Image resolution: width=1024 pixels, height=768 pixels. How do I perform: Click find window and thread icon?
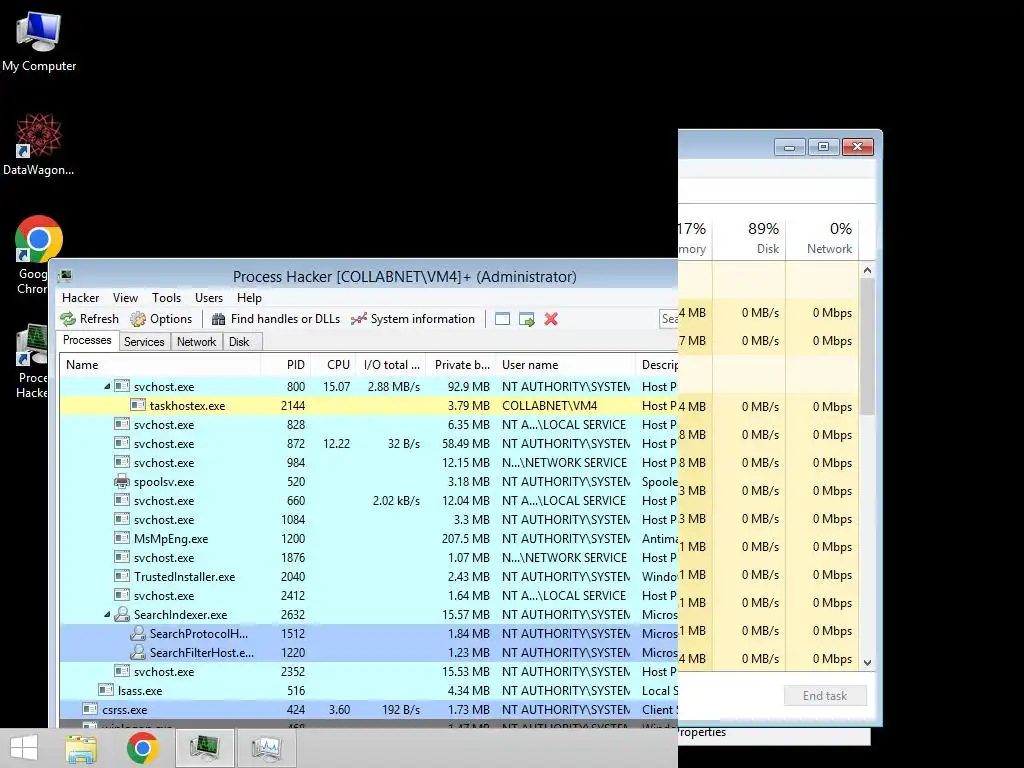[526, 319]
